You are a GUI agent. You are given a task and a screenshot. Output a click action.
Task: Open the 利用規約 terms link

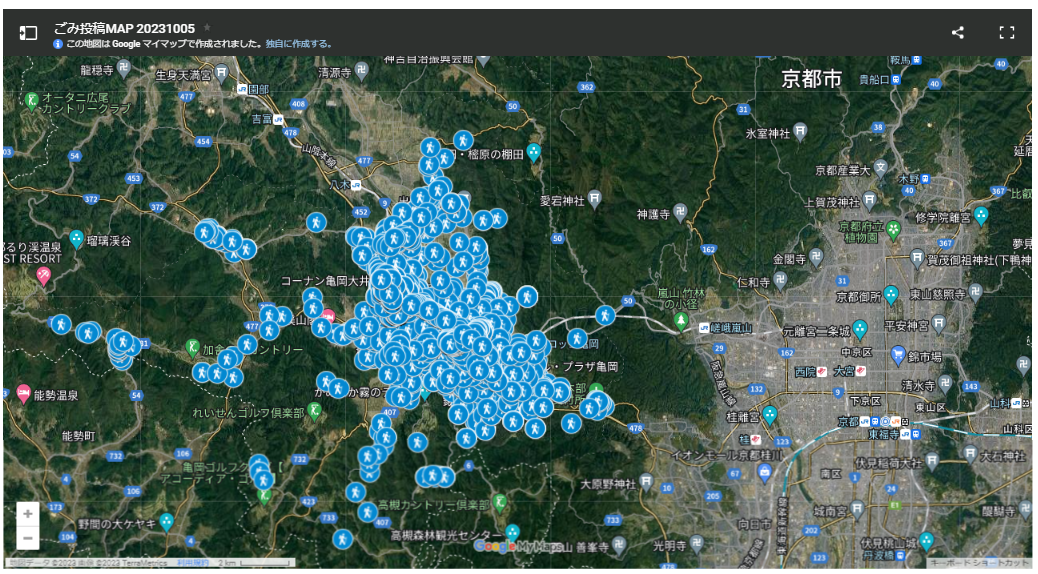pyautogui.click(x=193, y=563)
